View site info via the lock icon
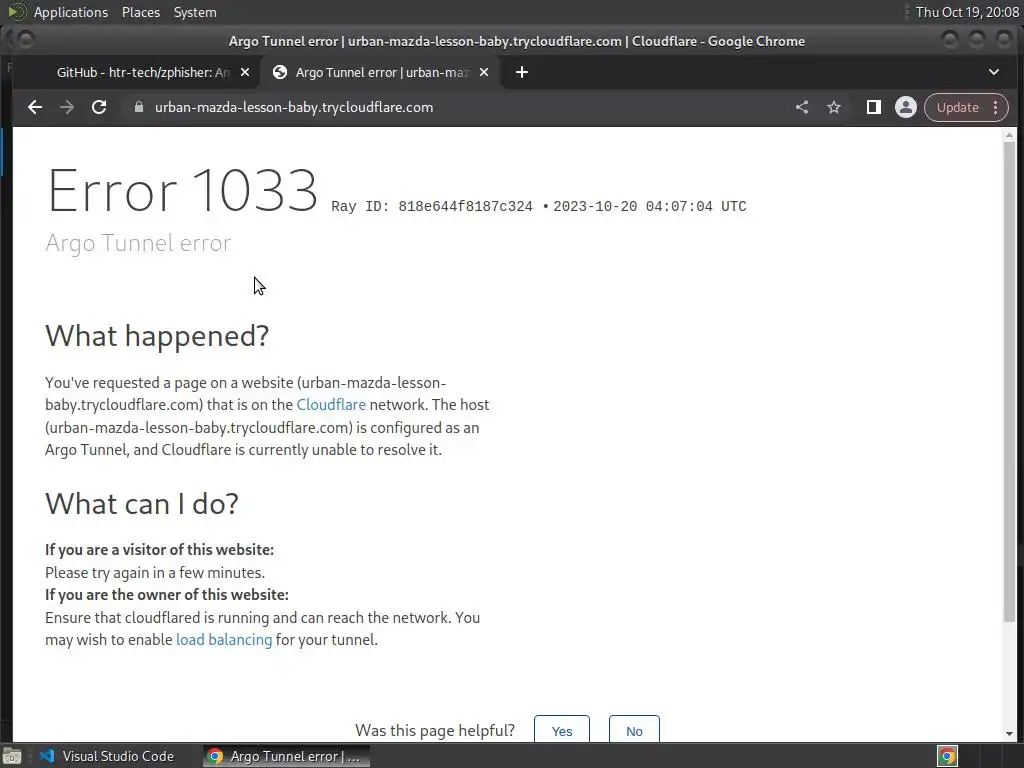The image size is (1024, 768). 138,107
